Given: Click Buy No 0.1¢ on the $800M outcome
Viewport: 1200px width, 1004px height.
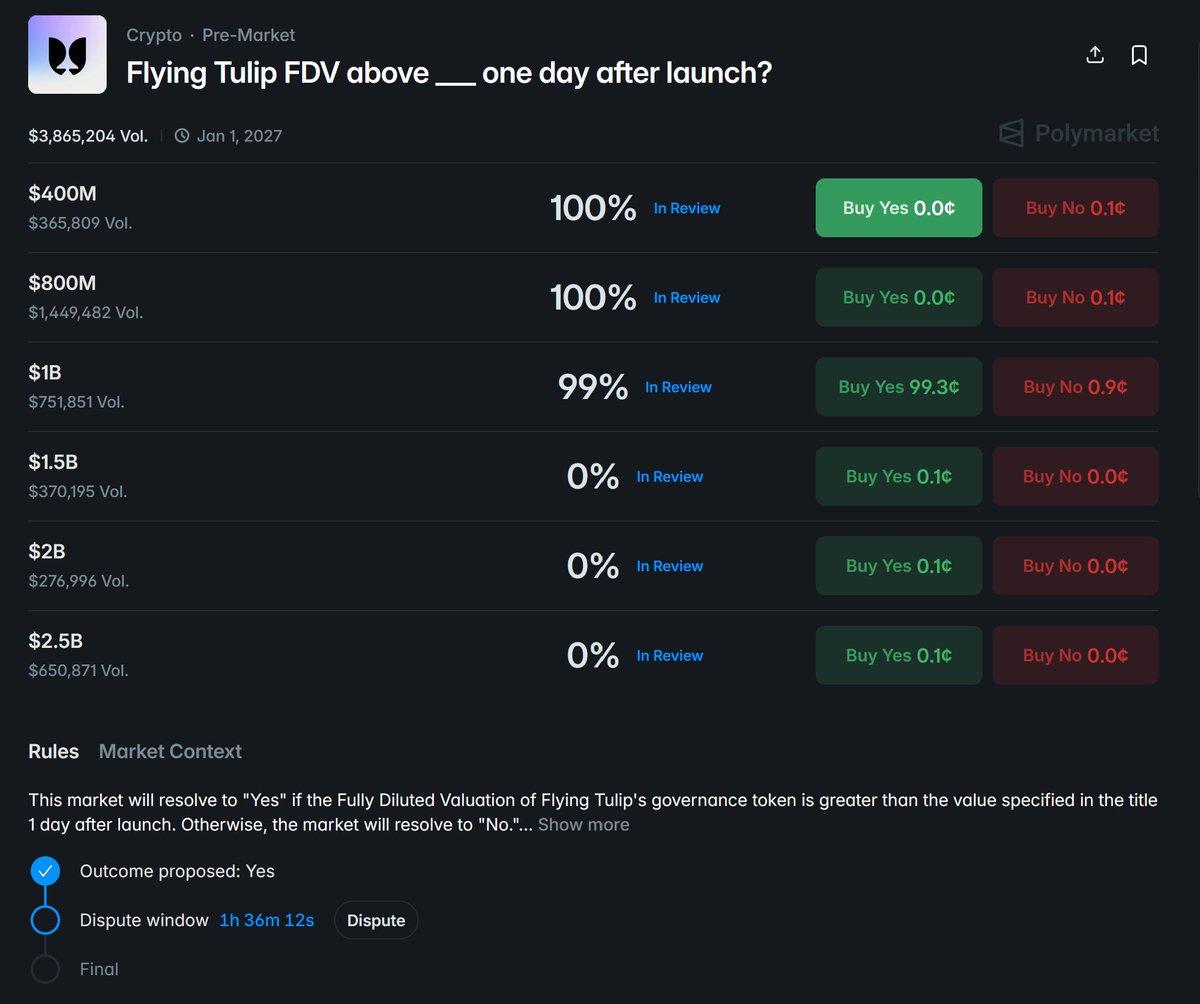Looking at the screenshot, I should [1075, 297].
